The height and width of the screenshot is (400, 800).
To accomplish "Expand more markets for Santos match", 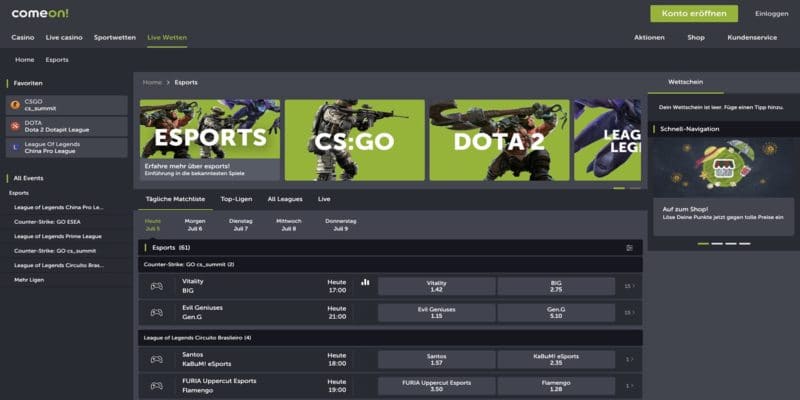I will (x=630, y=359).
